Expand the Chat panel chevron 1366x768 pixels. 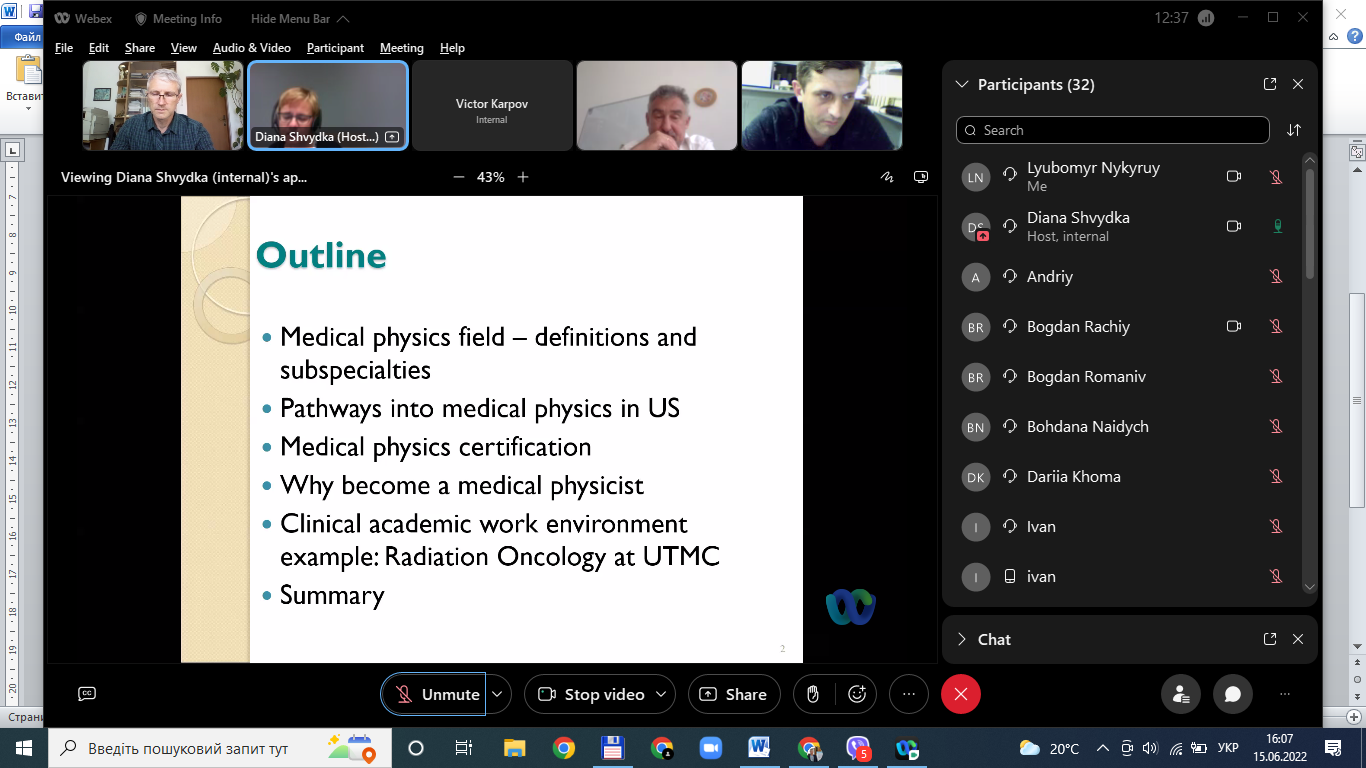(x=962, y=639)
